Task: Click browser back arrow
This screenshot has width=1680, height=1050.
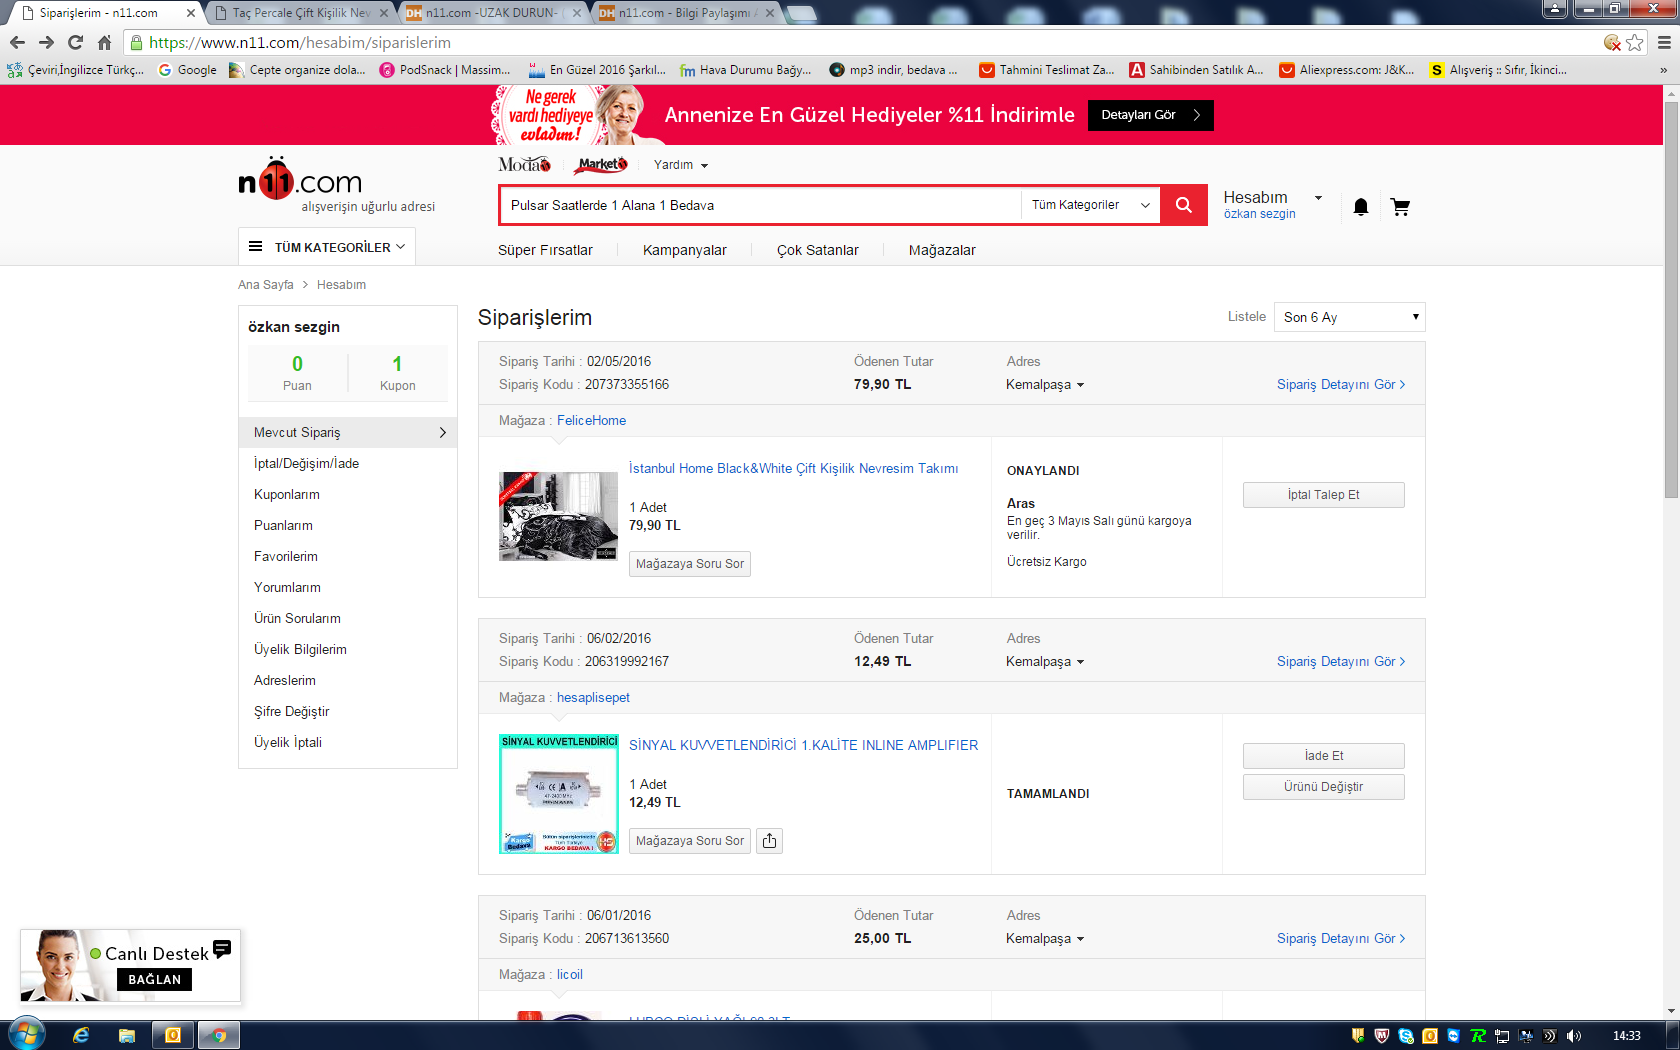Action: click(17, 42)
